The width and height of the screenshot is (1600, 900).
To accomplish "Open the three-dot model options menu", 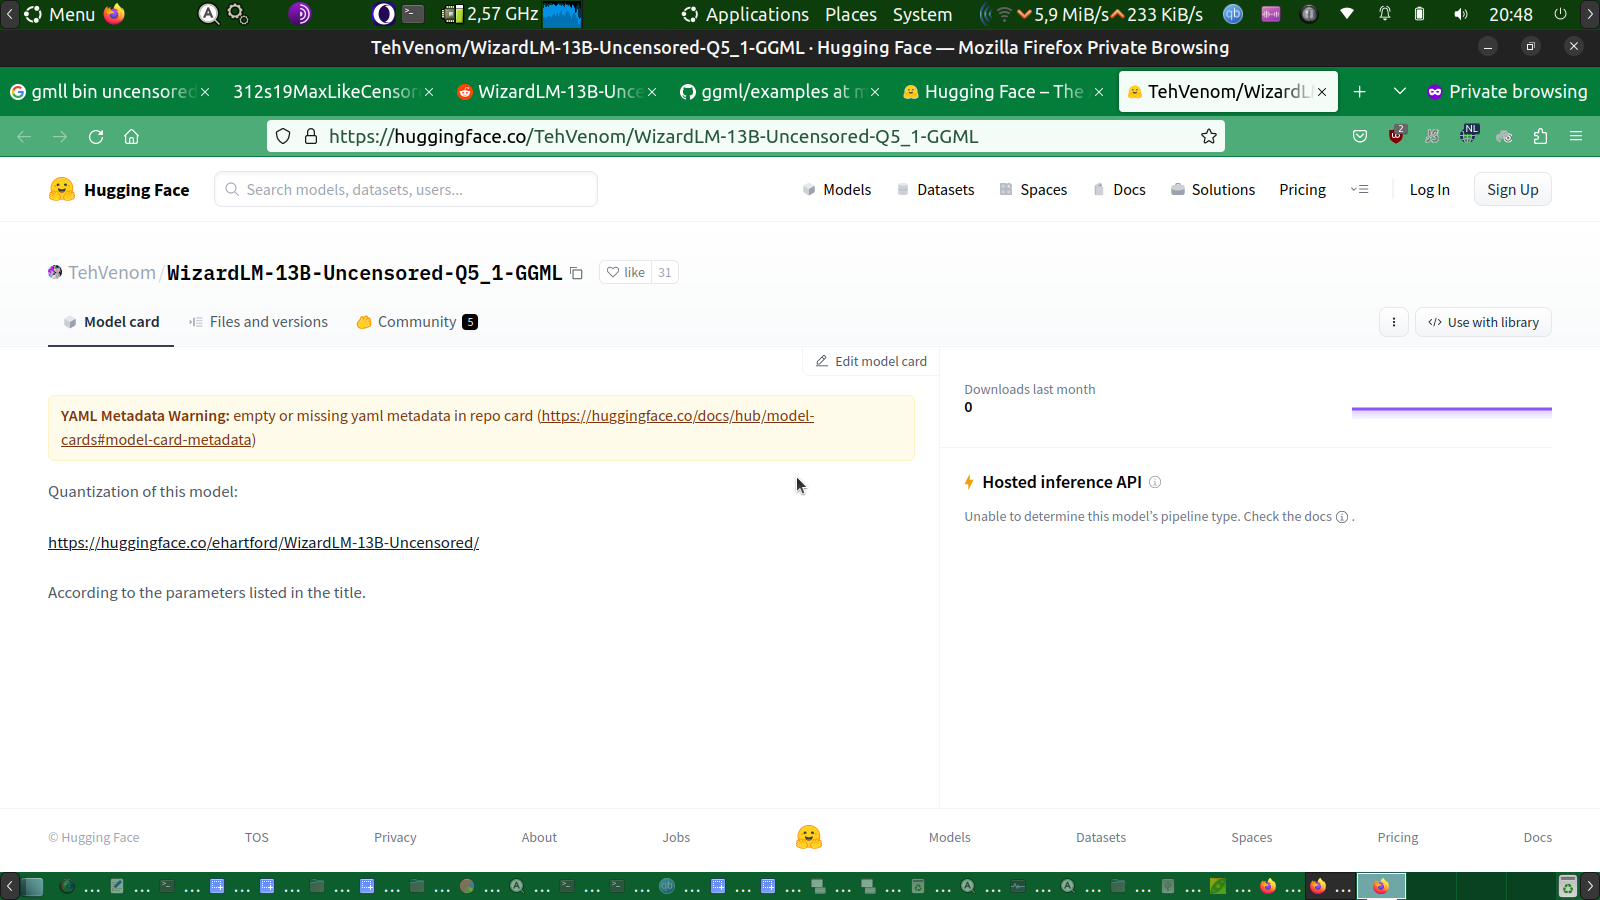I will click(x=1394, y=322).
